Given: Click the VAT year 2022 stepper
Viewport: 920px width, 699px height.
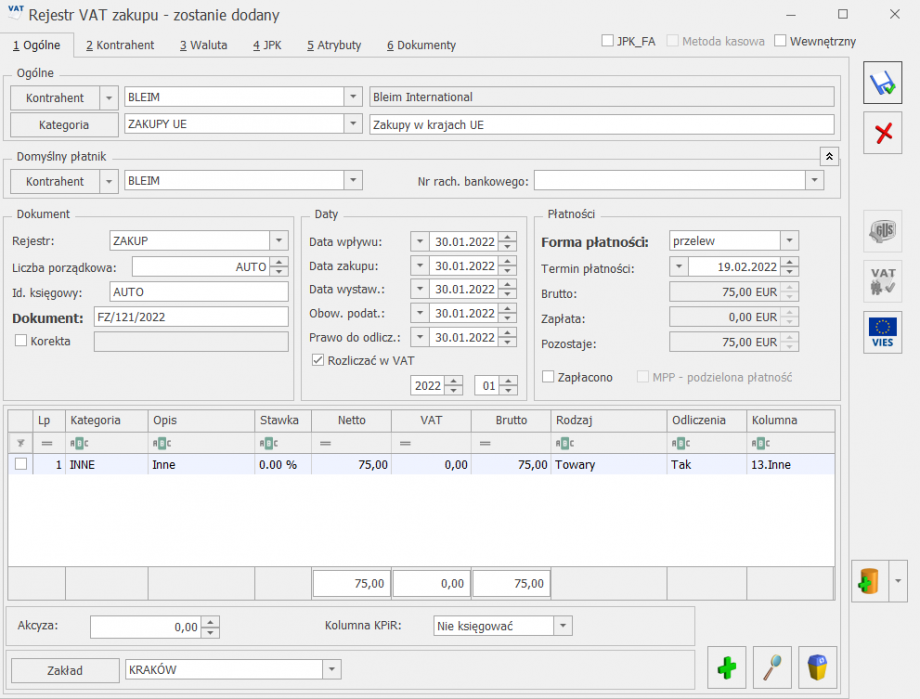Looking at the screenshot, I should (x=454, y=385).
